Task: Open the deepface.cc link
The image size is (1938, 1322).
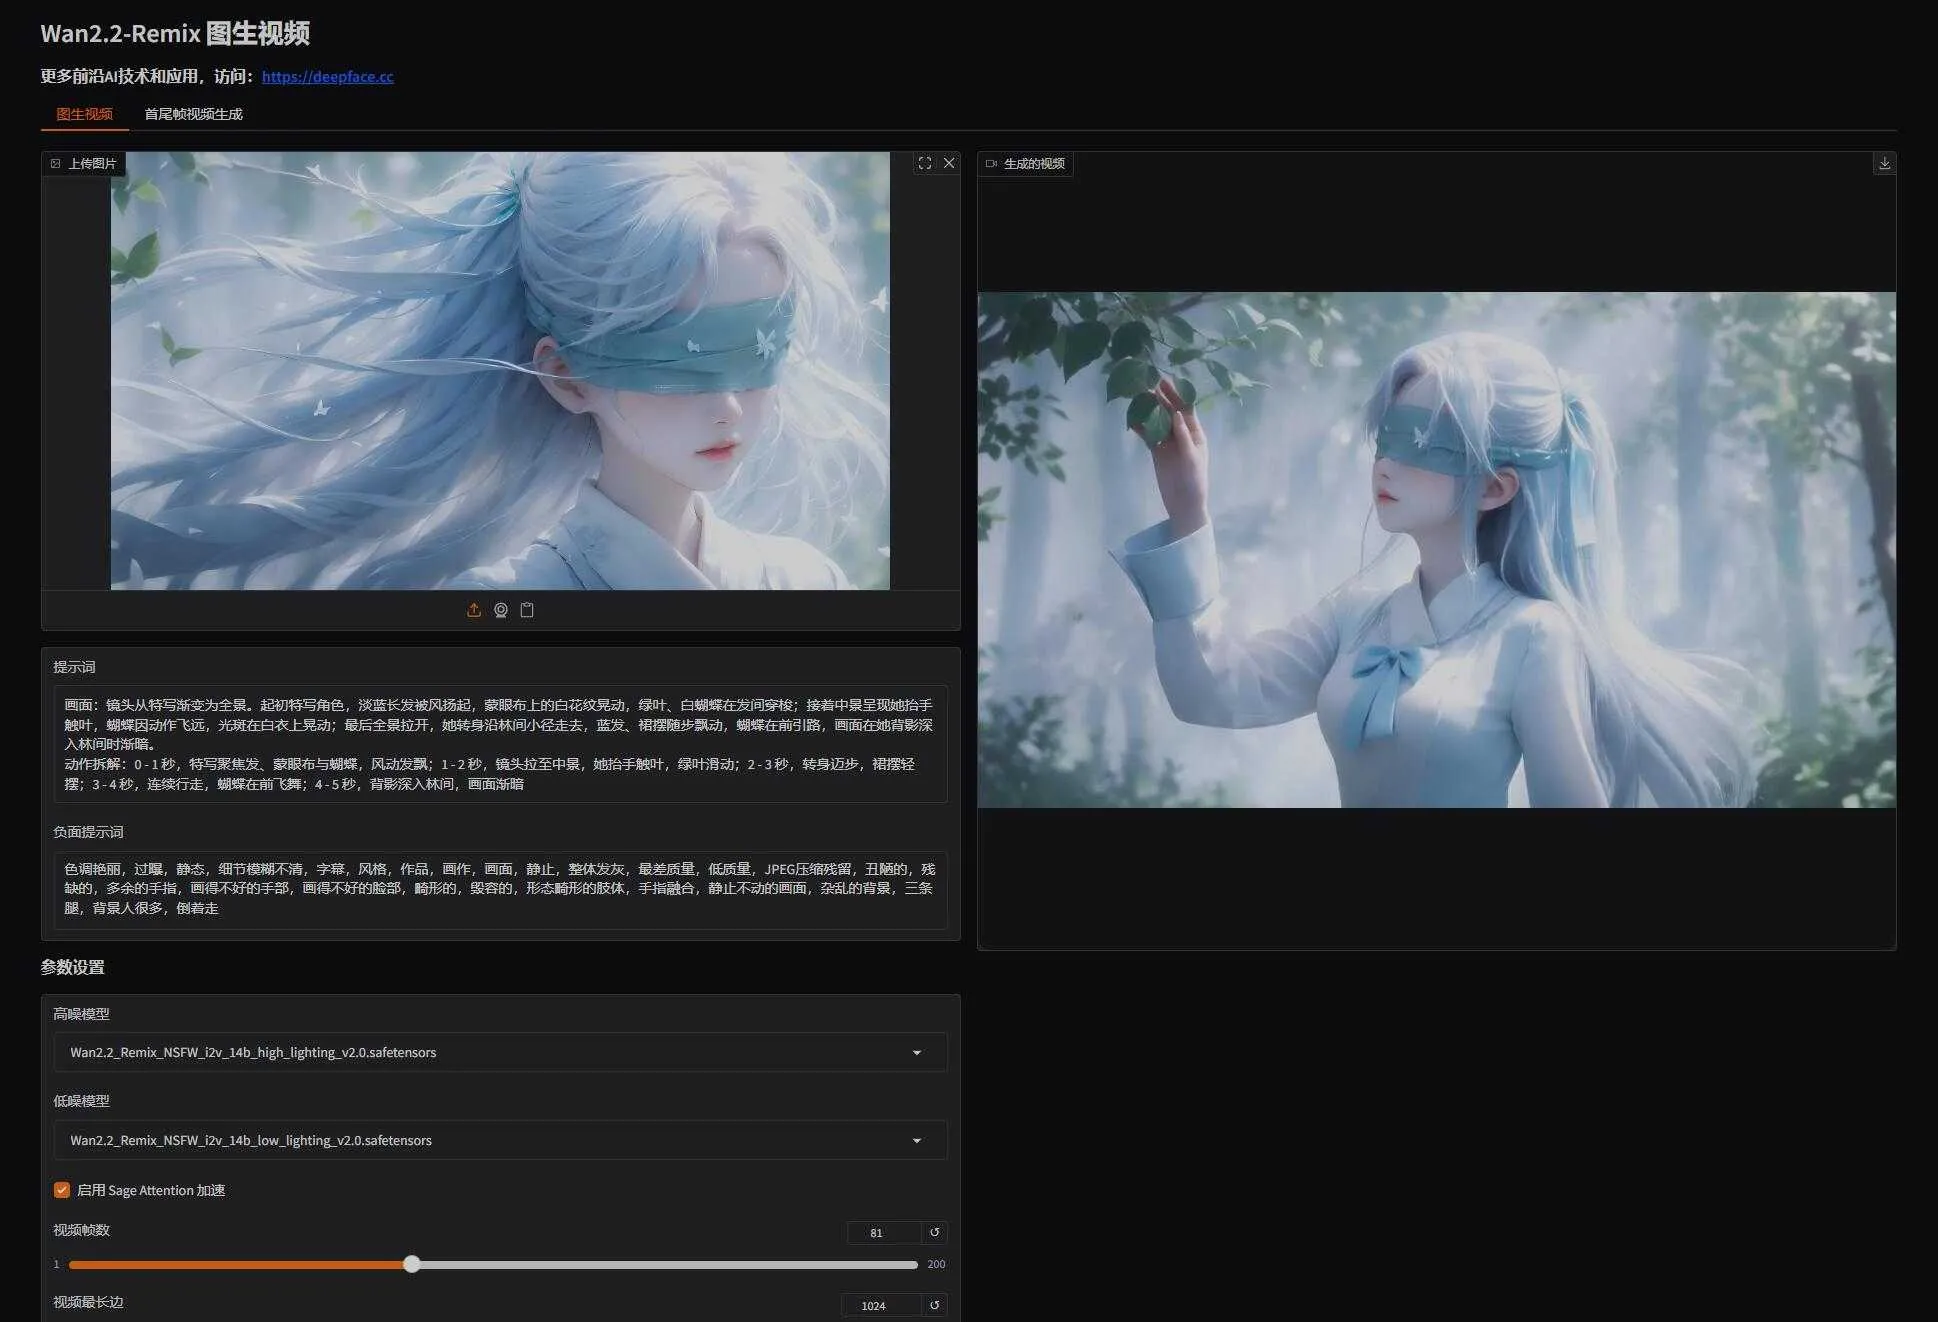Action: point(327,76)
